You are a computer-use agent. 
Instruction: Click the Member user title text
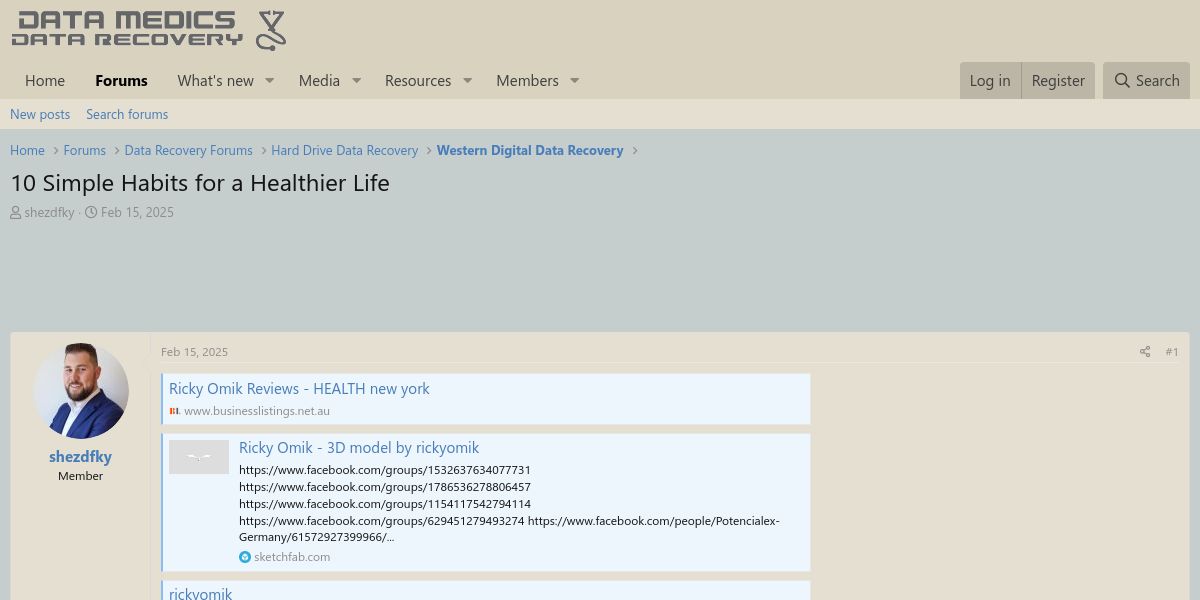pos(80,476)
